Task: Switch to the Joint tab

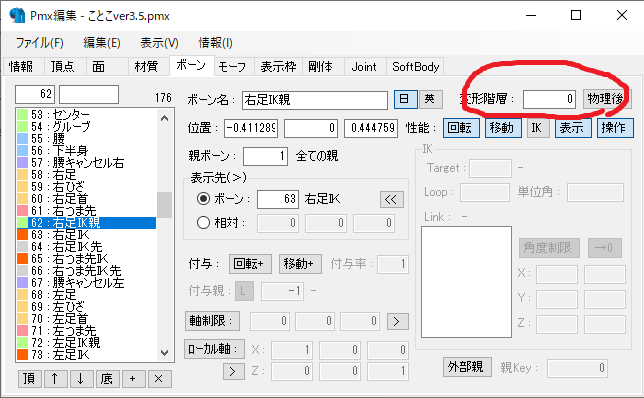Action: click(364, 67)
